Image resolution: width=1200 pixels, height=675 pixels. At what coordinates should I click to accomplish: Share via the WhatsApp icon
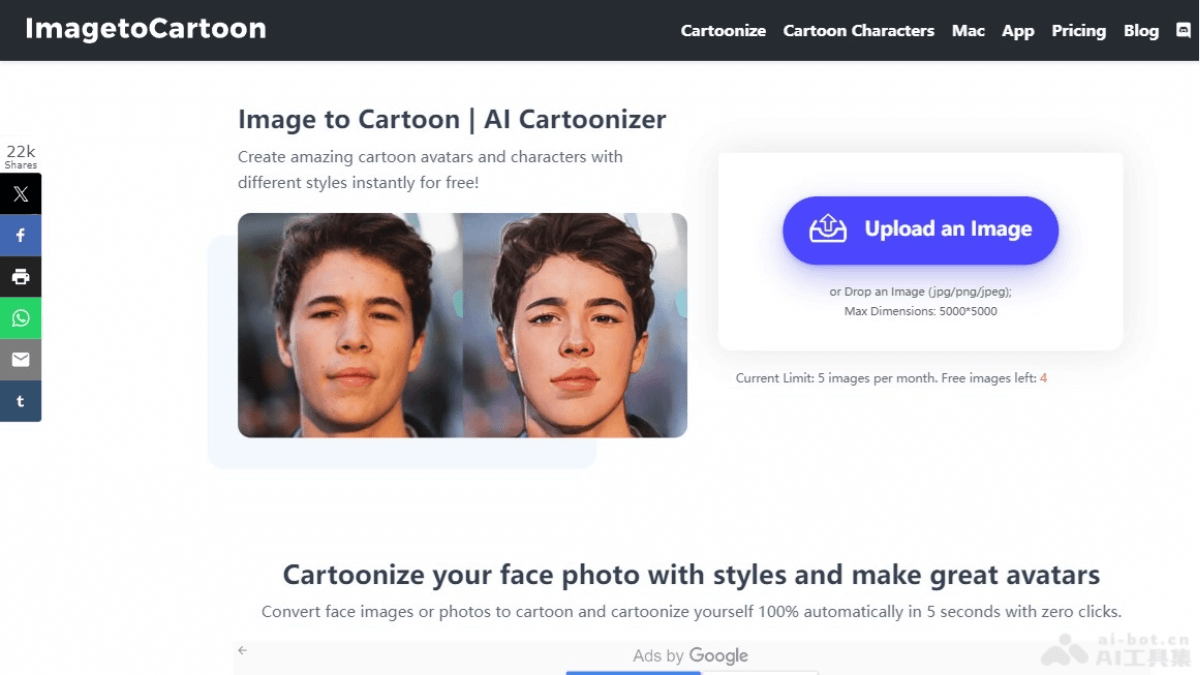click(20, 319)
